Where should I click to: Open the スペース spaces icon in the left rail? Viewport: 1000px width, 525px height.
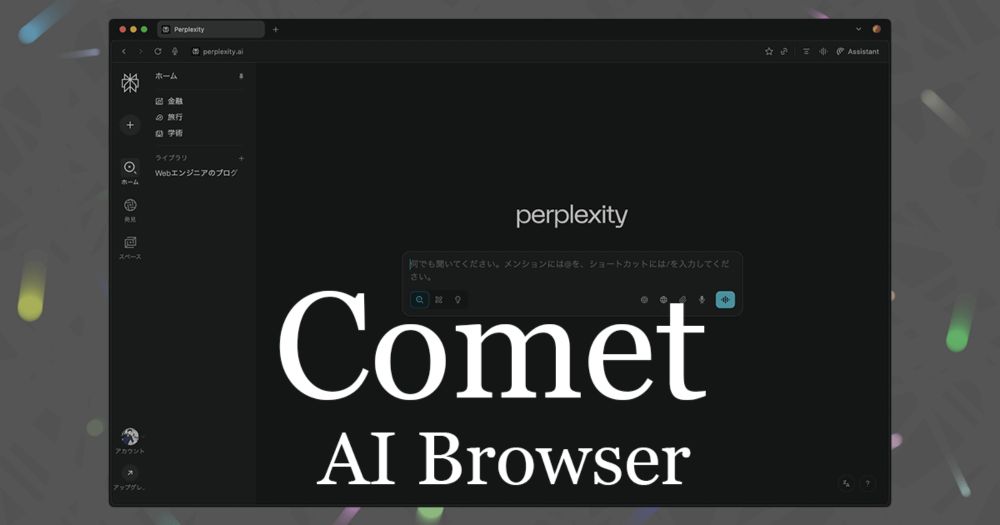coord(130,242)
